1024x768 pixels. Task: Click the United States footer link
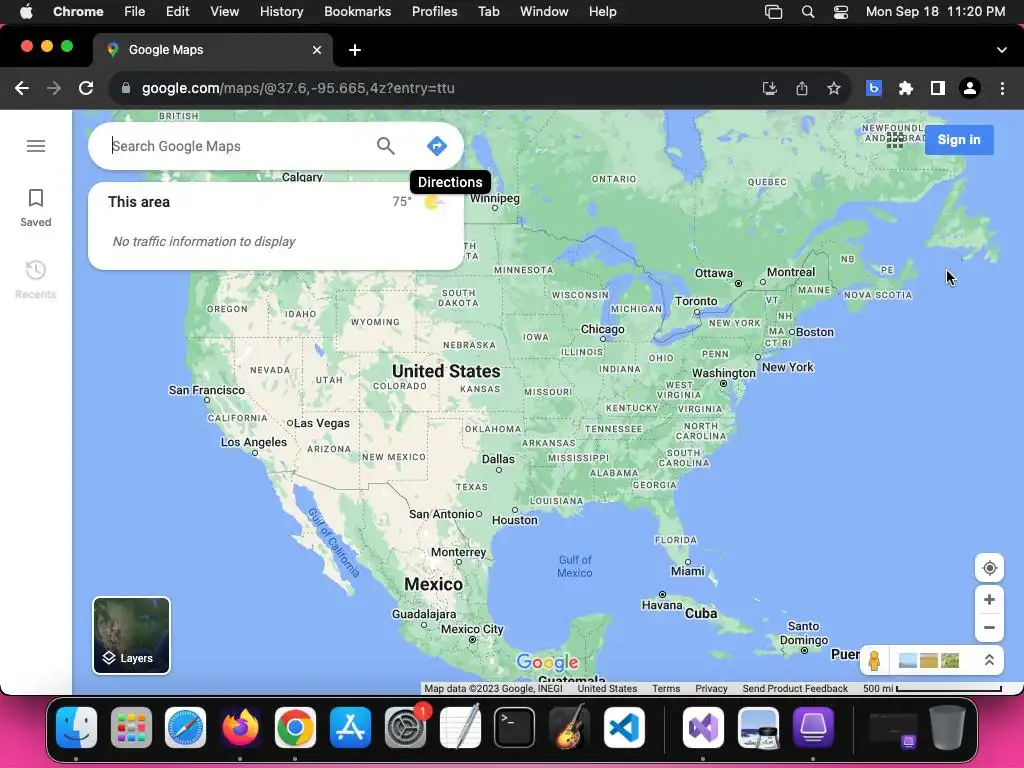pos(607,688)
